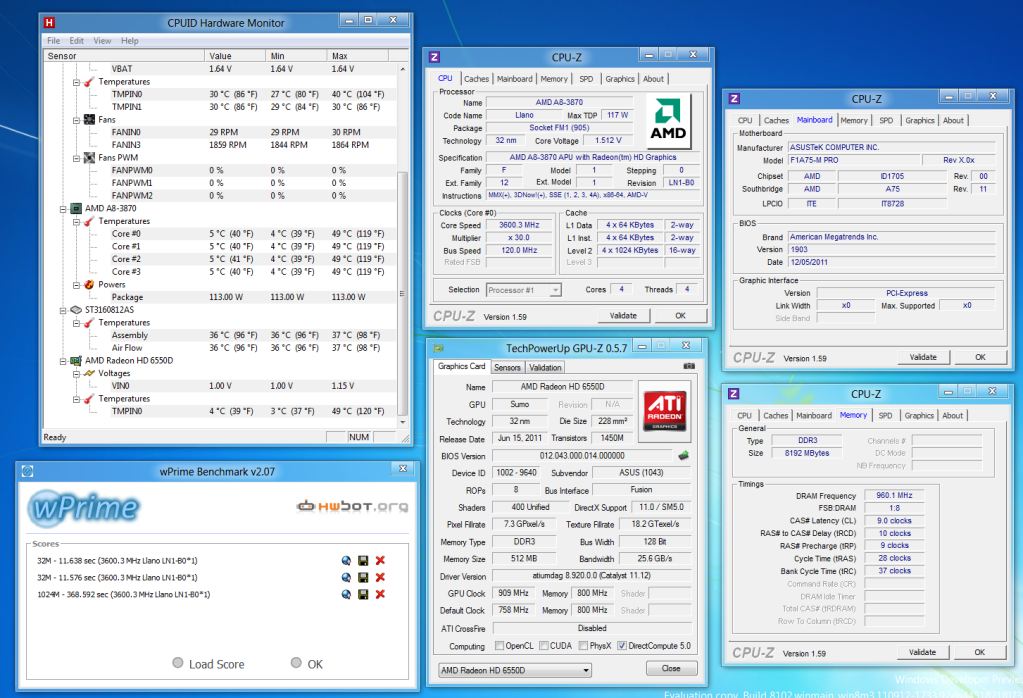This screenshot has height=698, width=1023.
Task: Click the Powers flame icon in sensor tree
Action: (x=89, y=284)
